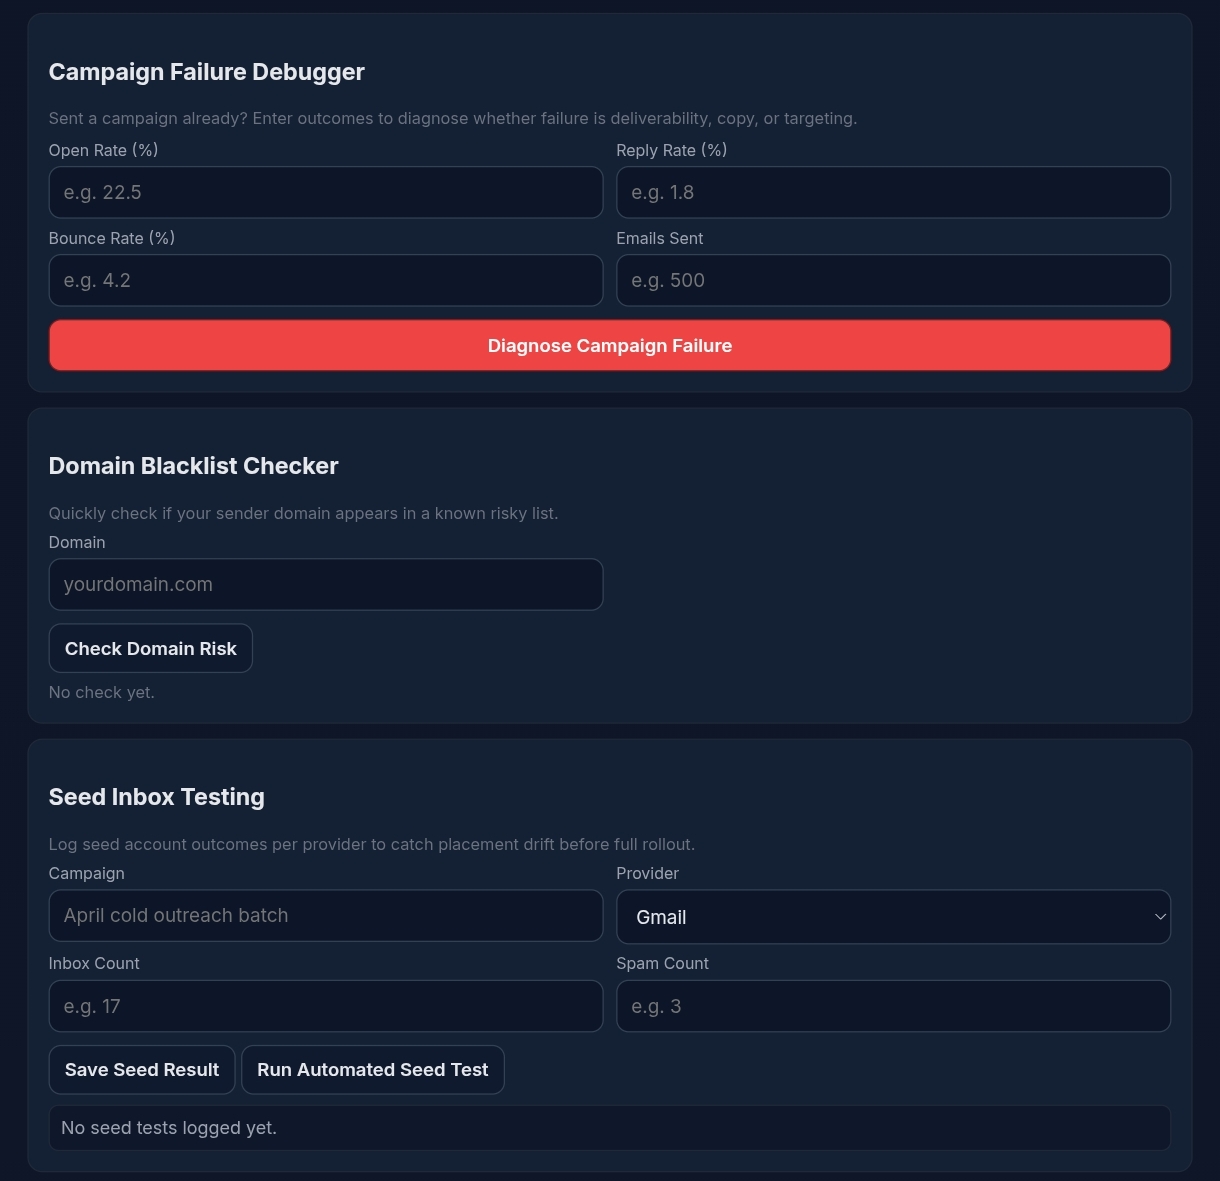The height and width of the screenshot is (1181, 1220).
Task: Run Automated Seed Test
Action: (x=372, y=1069)
